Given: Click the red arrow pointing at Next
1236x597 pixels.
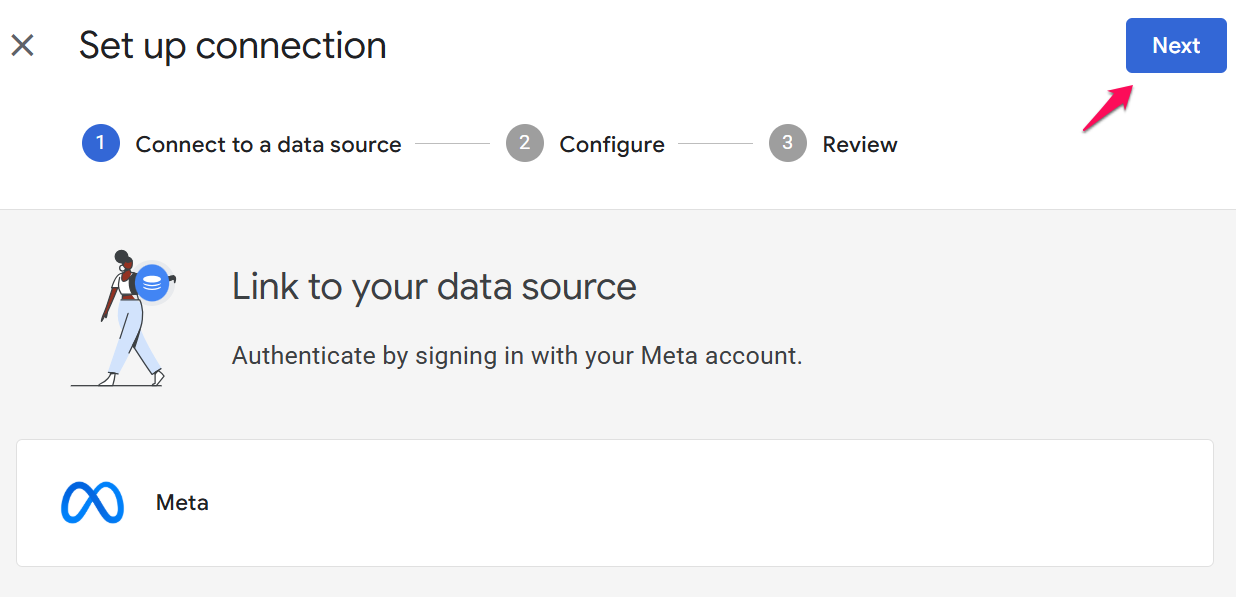Looking at the screenshot, I should coord(1107,109).
